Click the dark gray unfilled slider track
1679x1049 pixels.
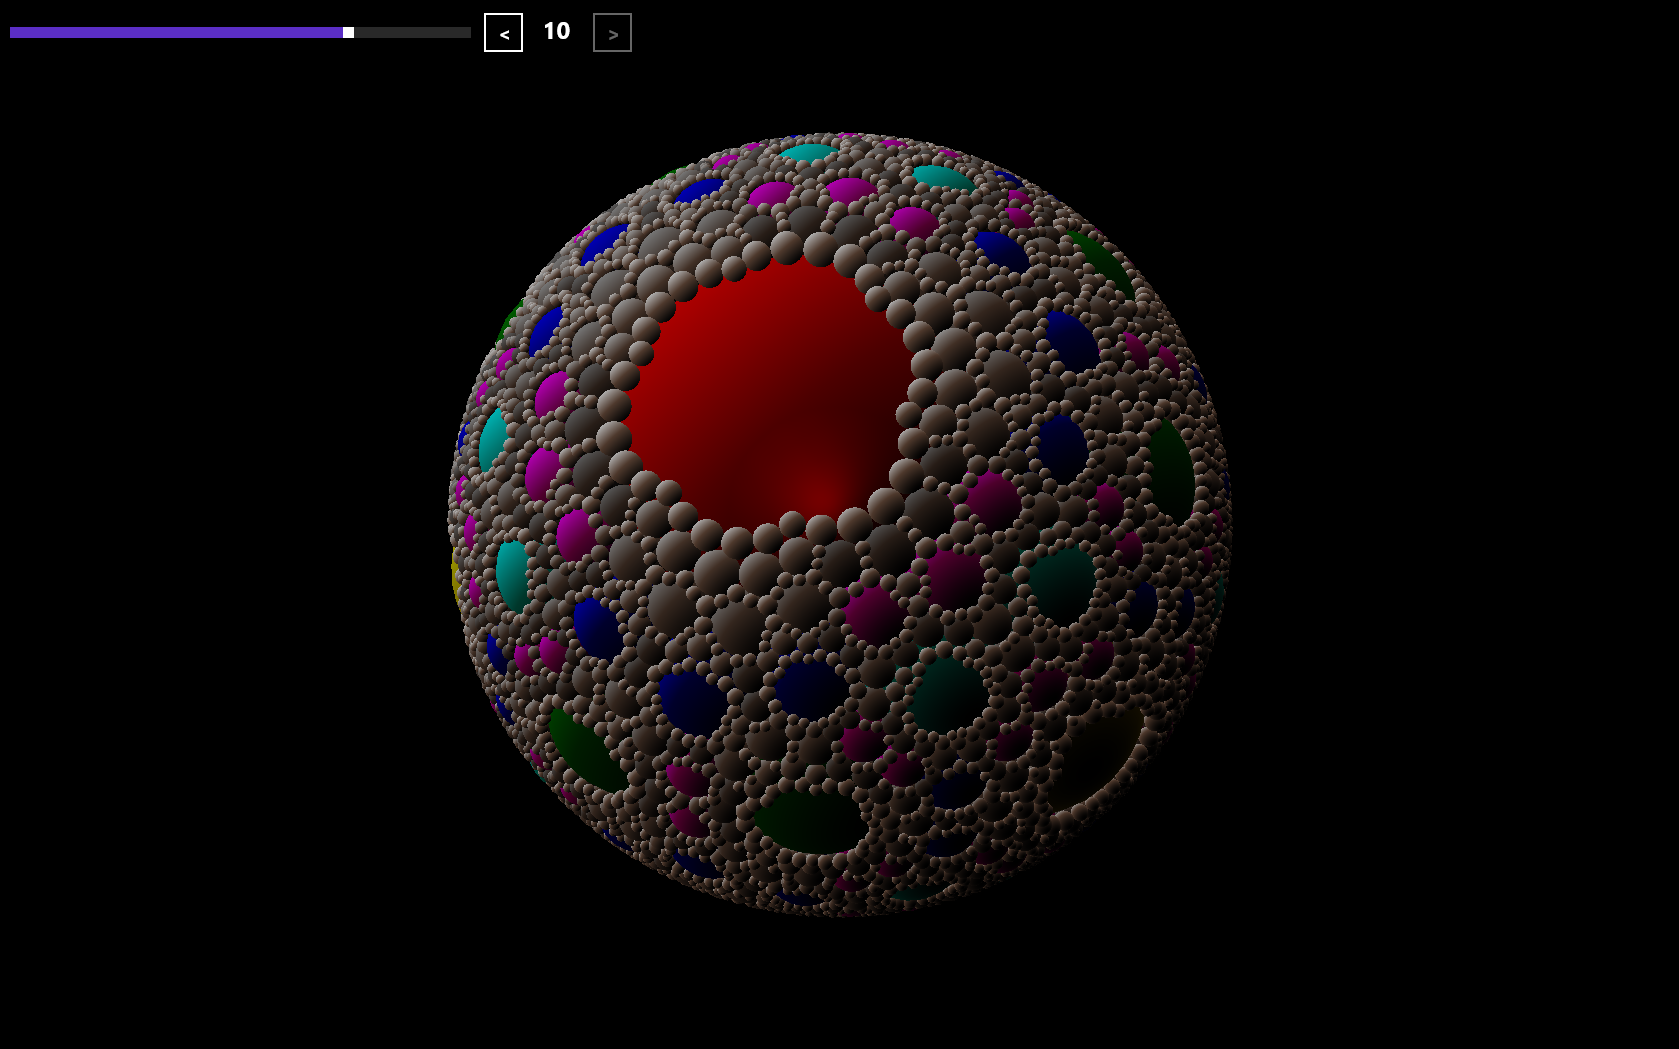point(412,33)
